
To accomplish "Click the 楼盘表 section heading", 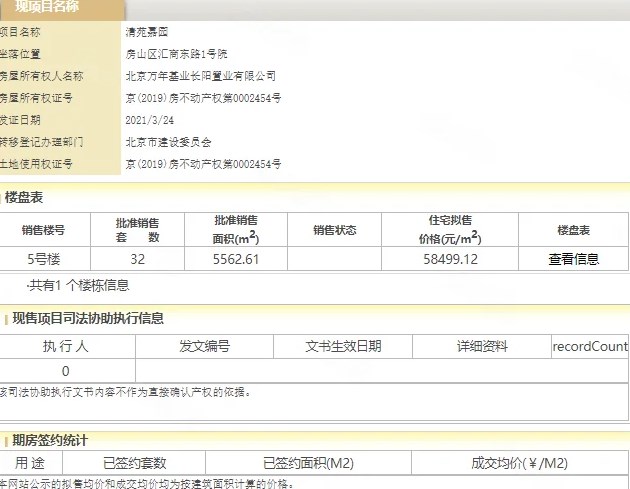I will point(24,198).
